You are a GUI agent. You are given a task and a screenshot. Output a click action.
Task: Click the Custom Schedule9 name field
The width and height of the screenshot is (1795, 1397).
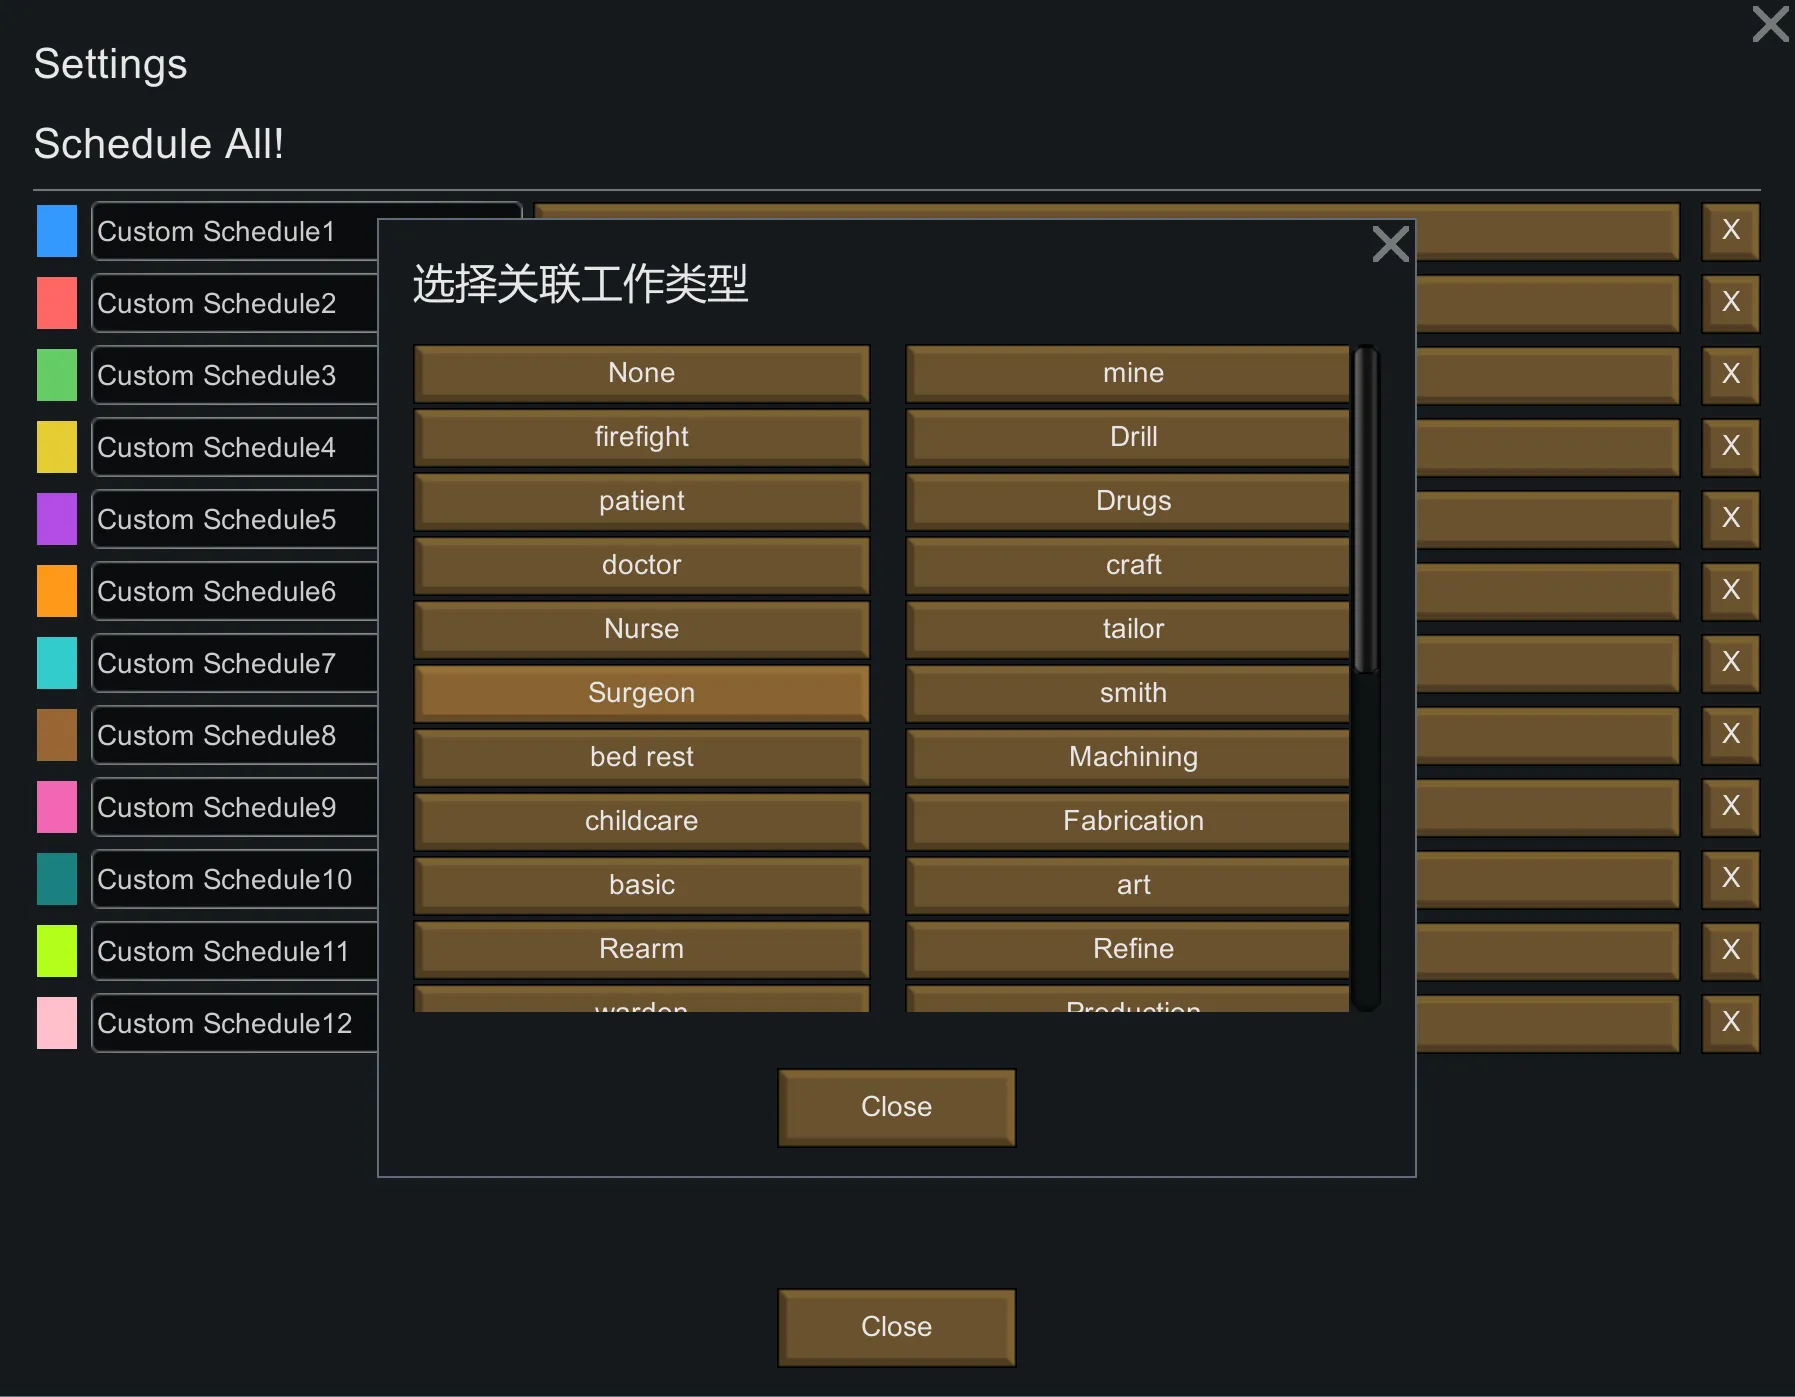coord(235,807)
